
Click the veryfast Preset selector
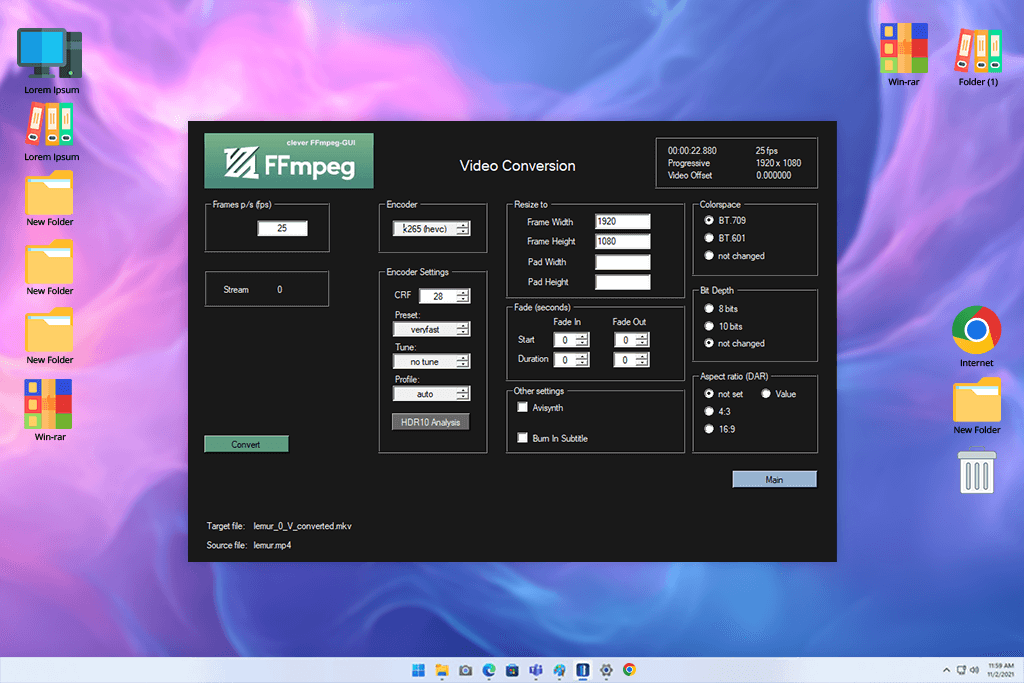click(424, 329)
